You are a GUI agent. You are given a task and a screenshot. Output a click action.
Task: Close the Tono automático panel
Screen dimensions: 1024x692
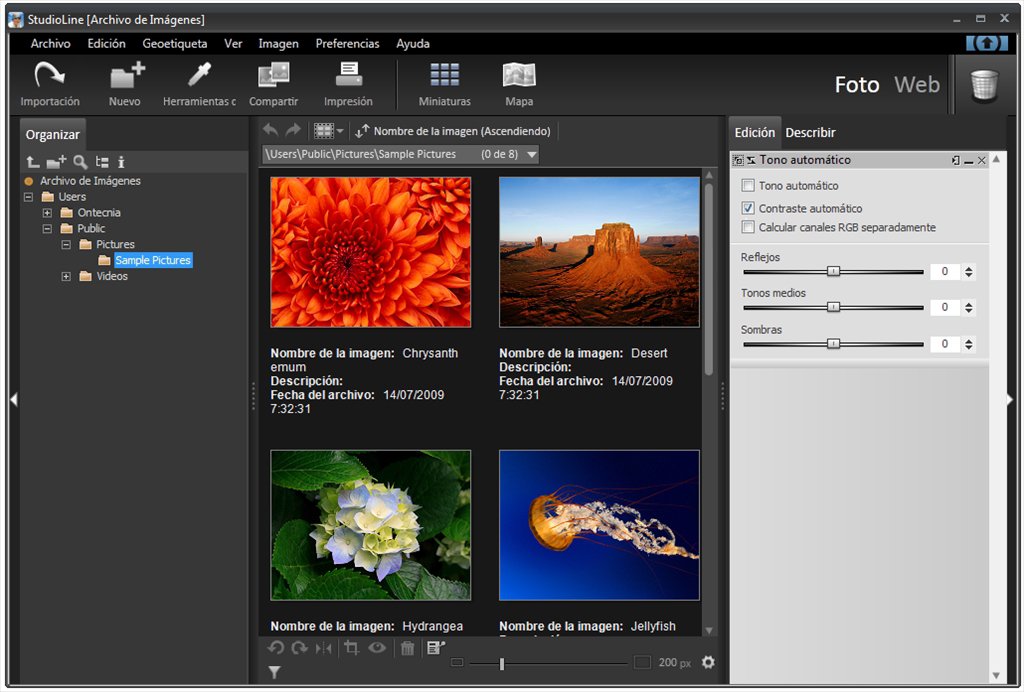[982, 160]
